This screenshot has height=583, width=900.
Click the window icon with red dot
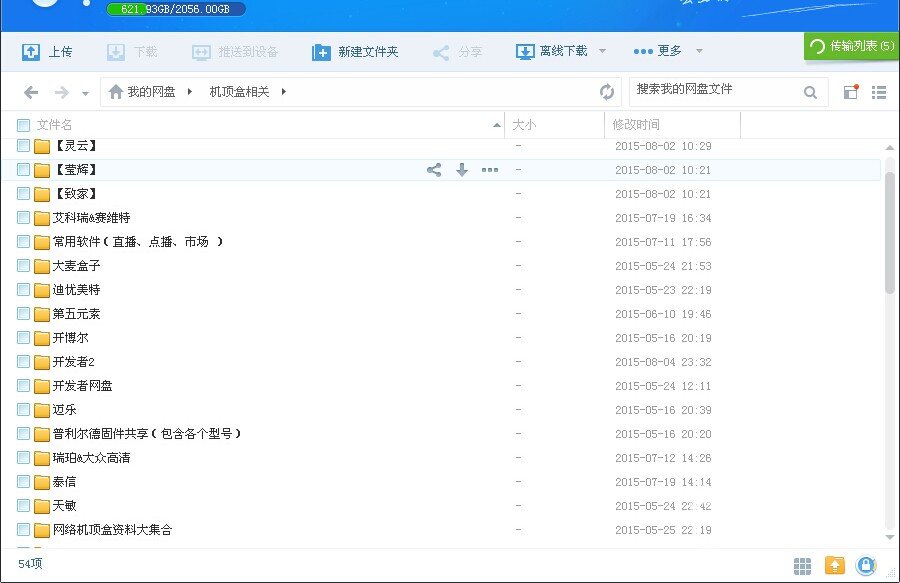click(851, 92)
